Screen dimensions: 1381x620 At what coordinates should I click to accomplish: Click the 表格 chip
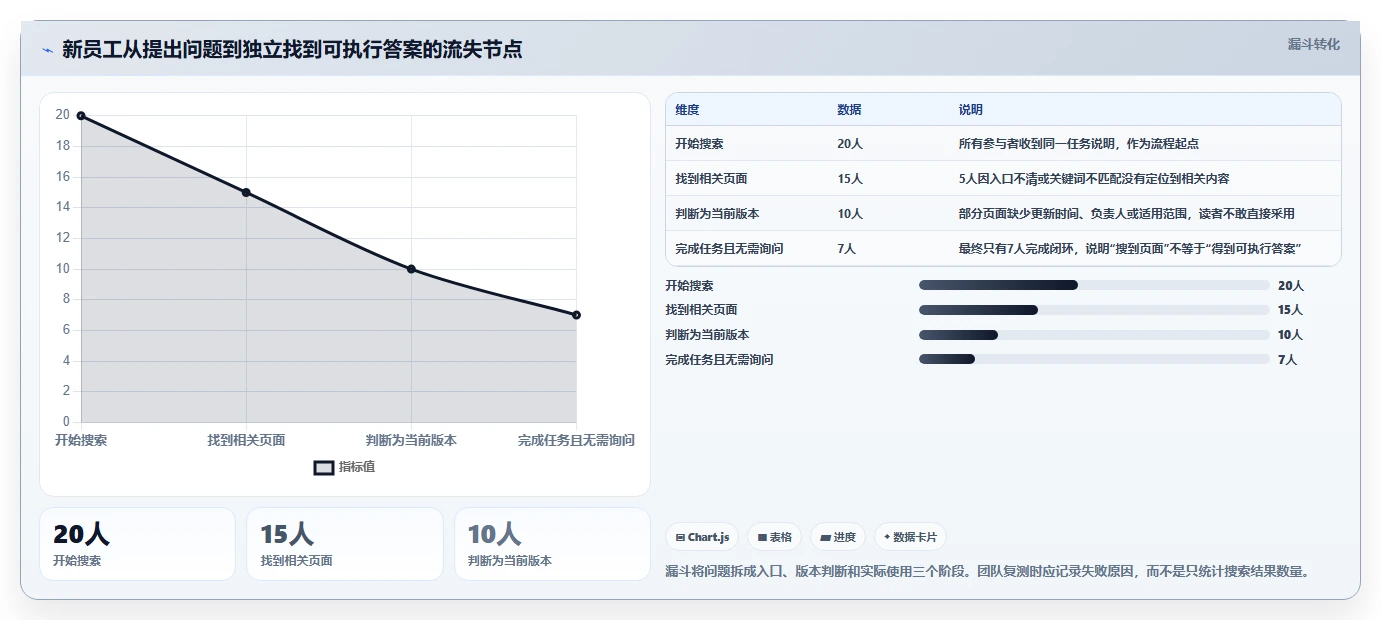[x=774, y=537]
